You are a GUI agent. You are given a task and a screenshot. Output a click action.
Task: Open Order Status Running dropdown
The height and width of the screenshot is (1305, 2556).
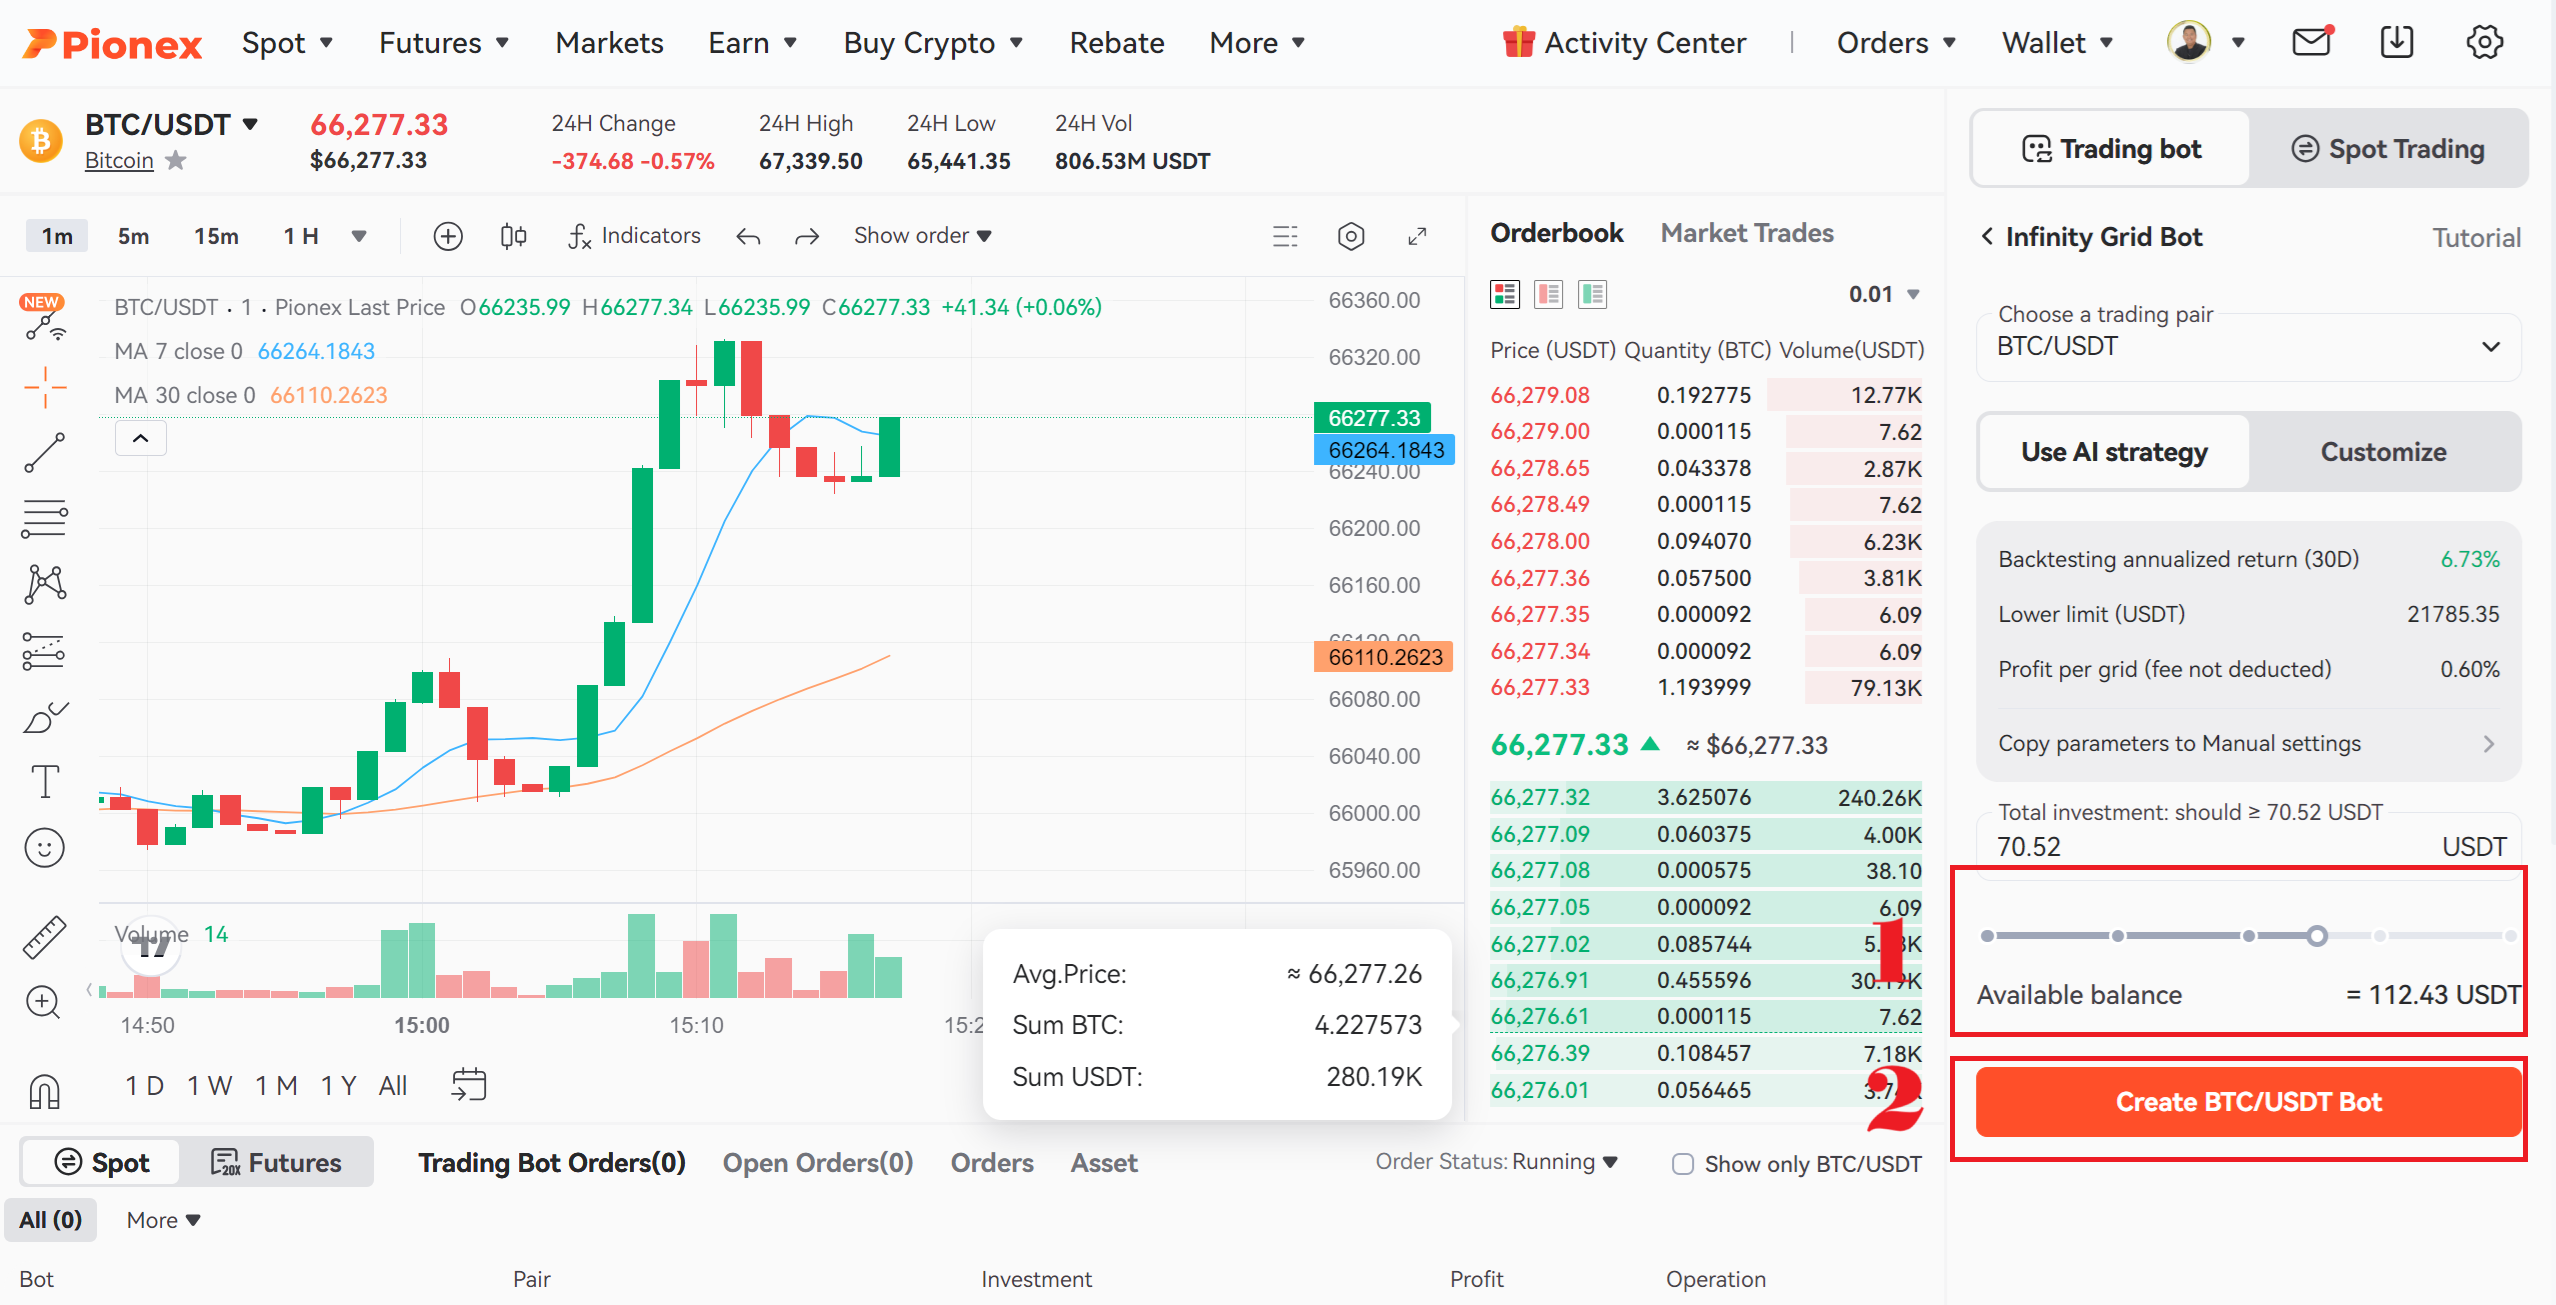(1496, 1162)
